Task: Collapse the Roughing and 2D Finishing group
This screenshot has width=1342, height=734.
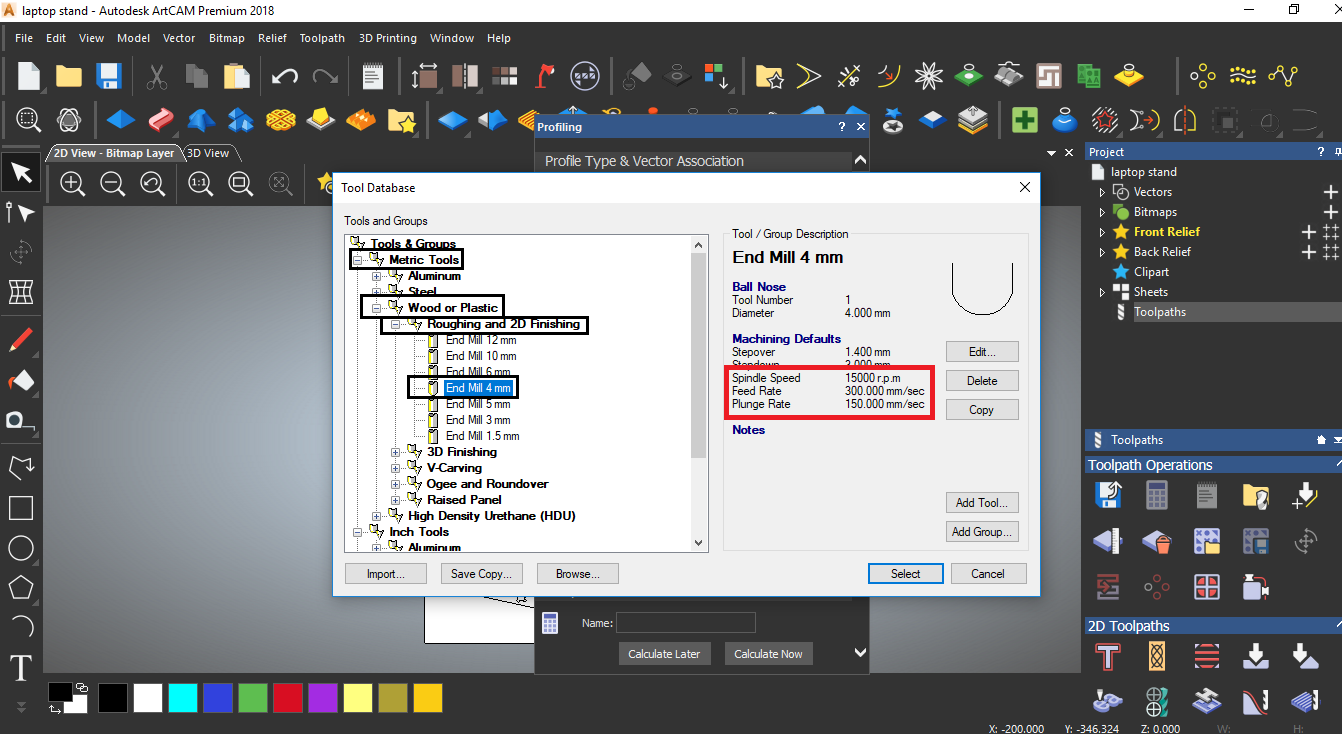Action: click(395, 324)
